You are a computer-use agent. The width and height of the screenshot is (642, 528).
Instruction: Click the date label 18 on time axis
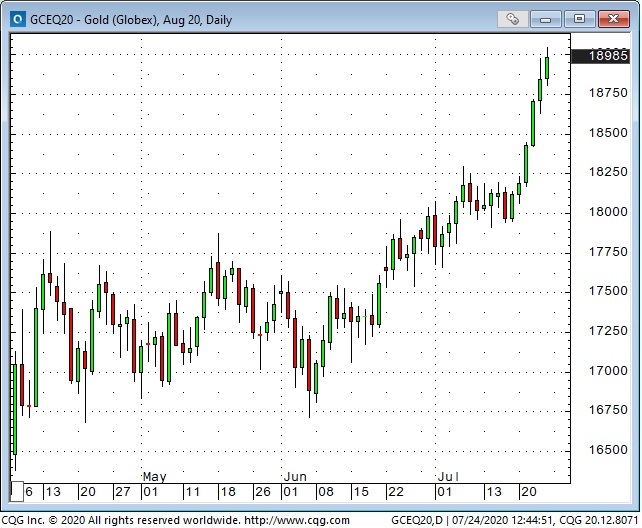(228, 492)
